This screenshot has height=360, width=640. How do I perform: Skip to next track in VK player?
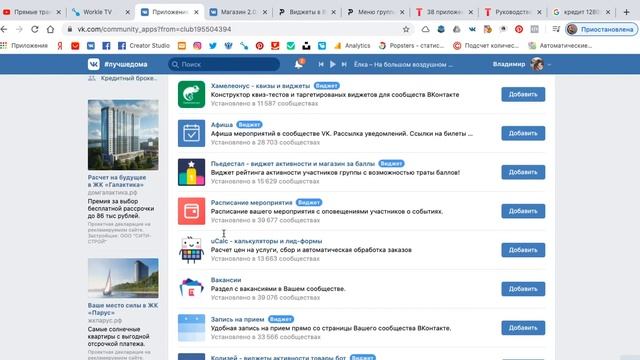tap(344, 64)
